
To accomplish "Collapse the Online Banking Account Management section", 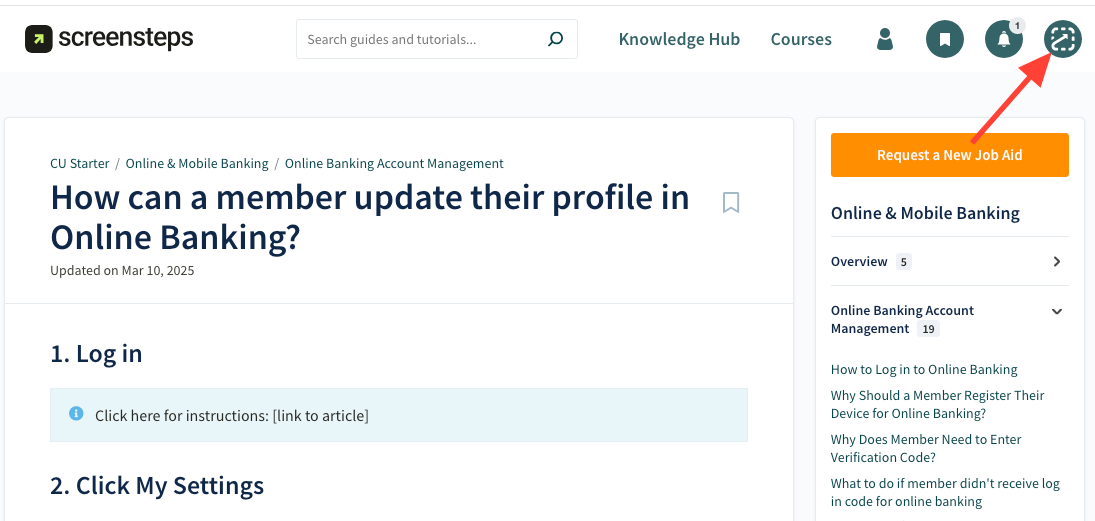I will pyautogui.click(x=1057, y=311).
